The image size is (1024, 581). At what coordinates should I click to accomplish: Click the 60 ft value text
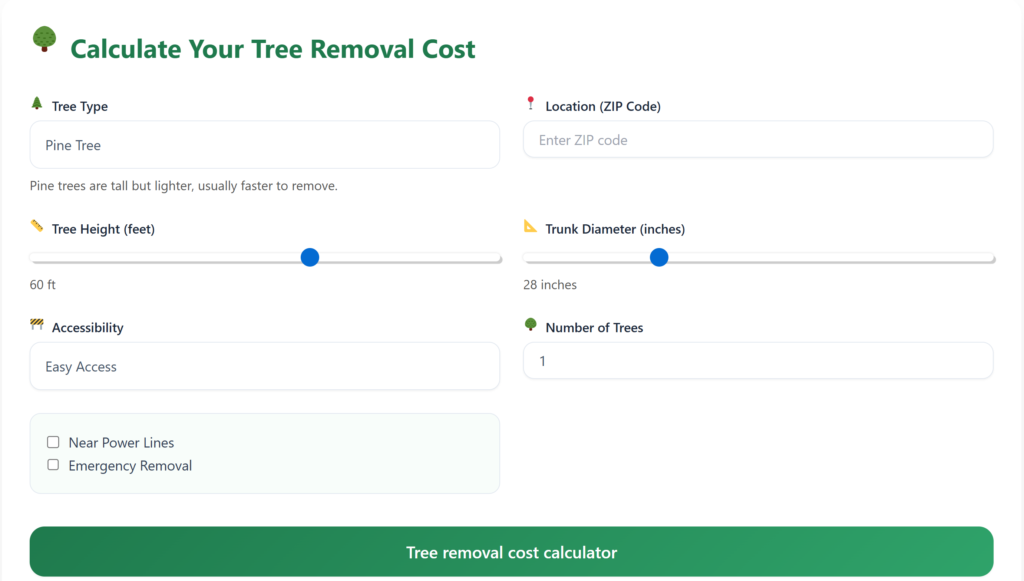pyautogui.click(x=42, y=285)
